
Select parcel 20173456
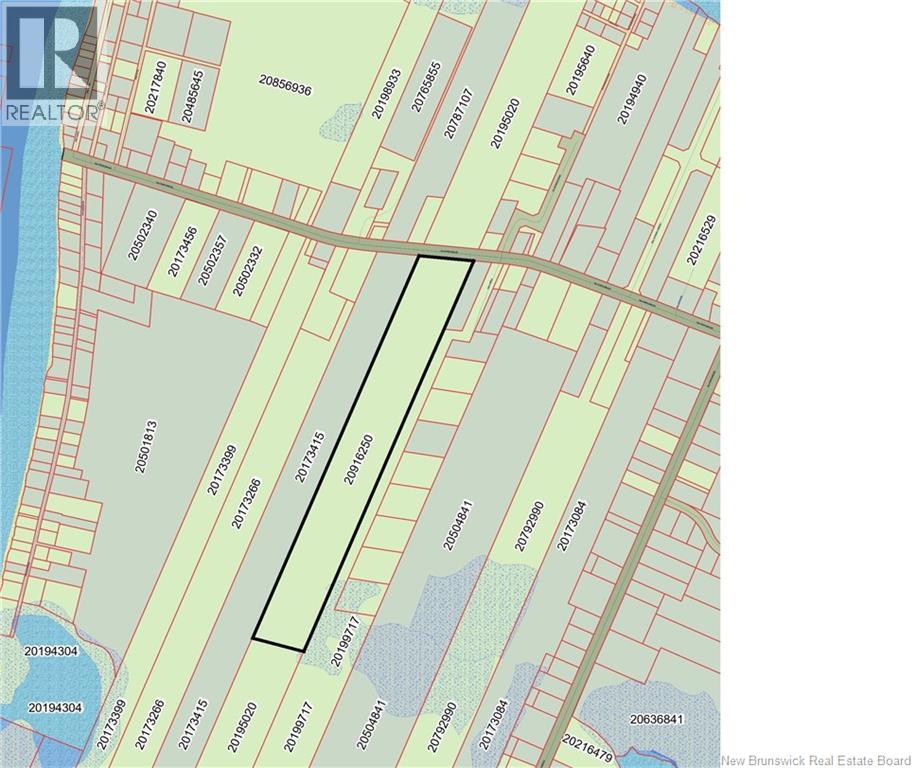(182, 250)
